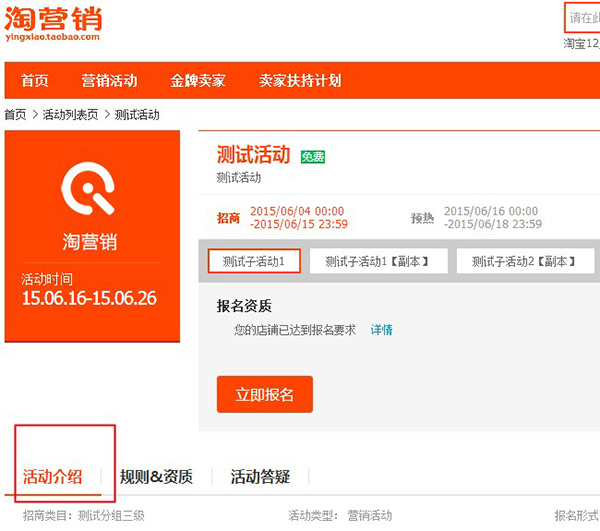Open the 营销活动 navigation menu item
This screenshot has height=531, width=600.
pyautogui.click(x=109, y=81)
